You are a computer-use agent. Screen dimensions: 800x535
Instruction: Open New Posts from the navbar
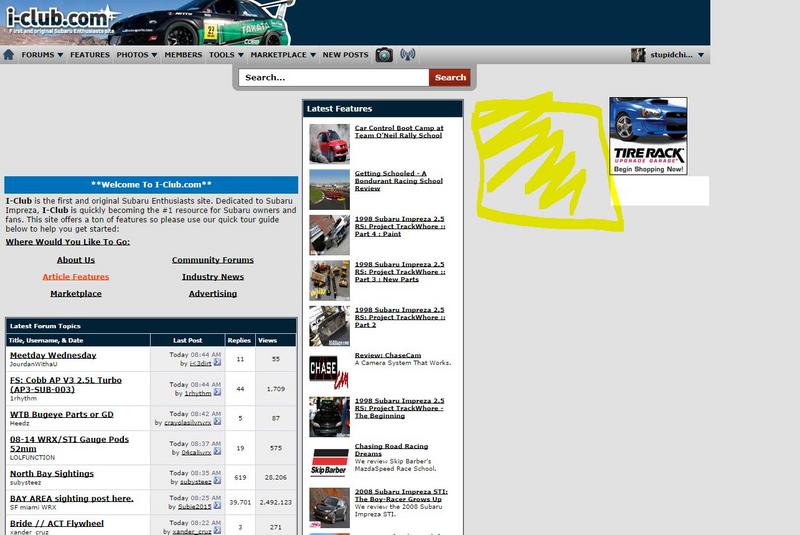(x=345, y=55)
